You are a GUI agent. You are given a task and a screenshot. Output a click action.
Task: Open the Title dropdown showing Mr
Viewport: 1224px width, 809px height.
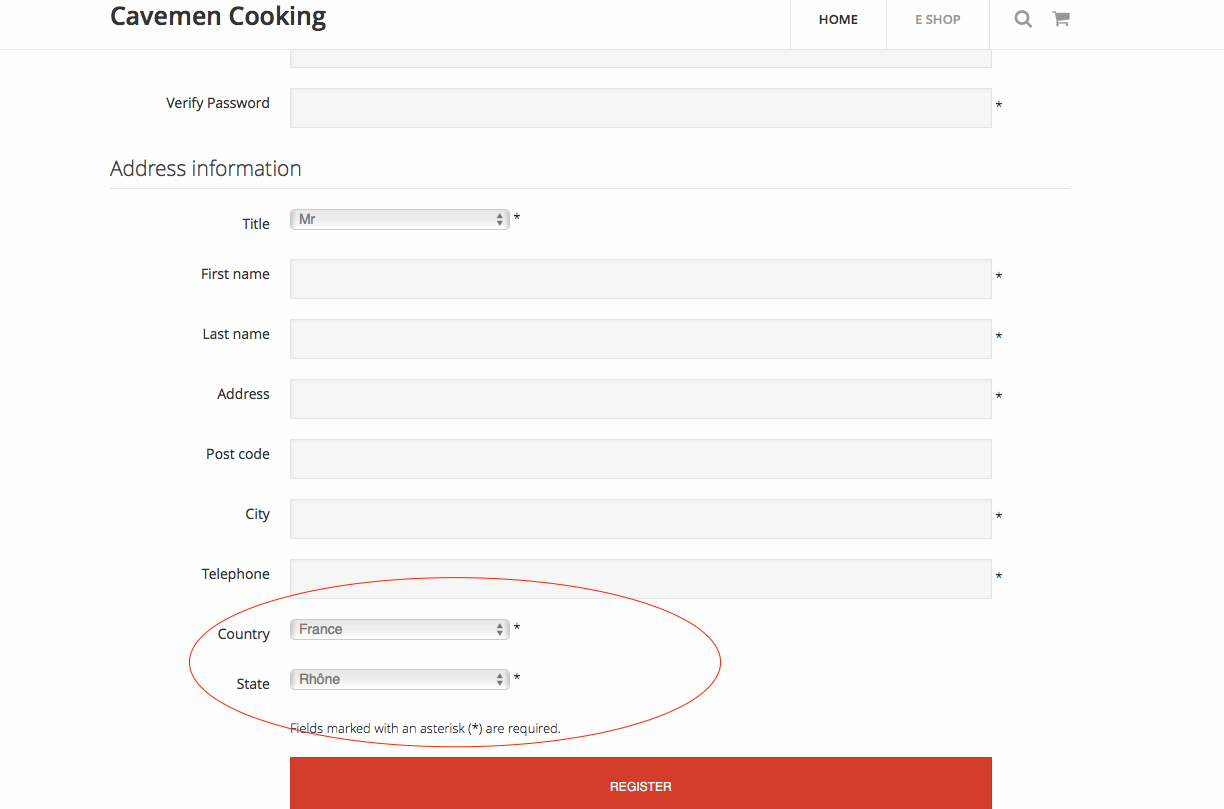[400, 219]
